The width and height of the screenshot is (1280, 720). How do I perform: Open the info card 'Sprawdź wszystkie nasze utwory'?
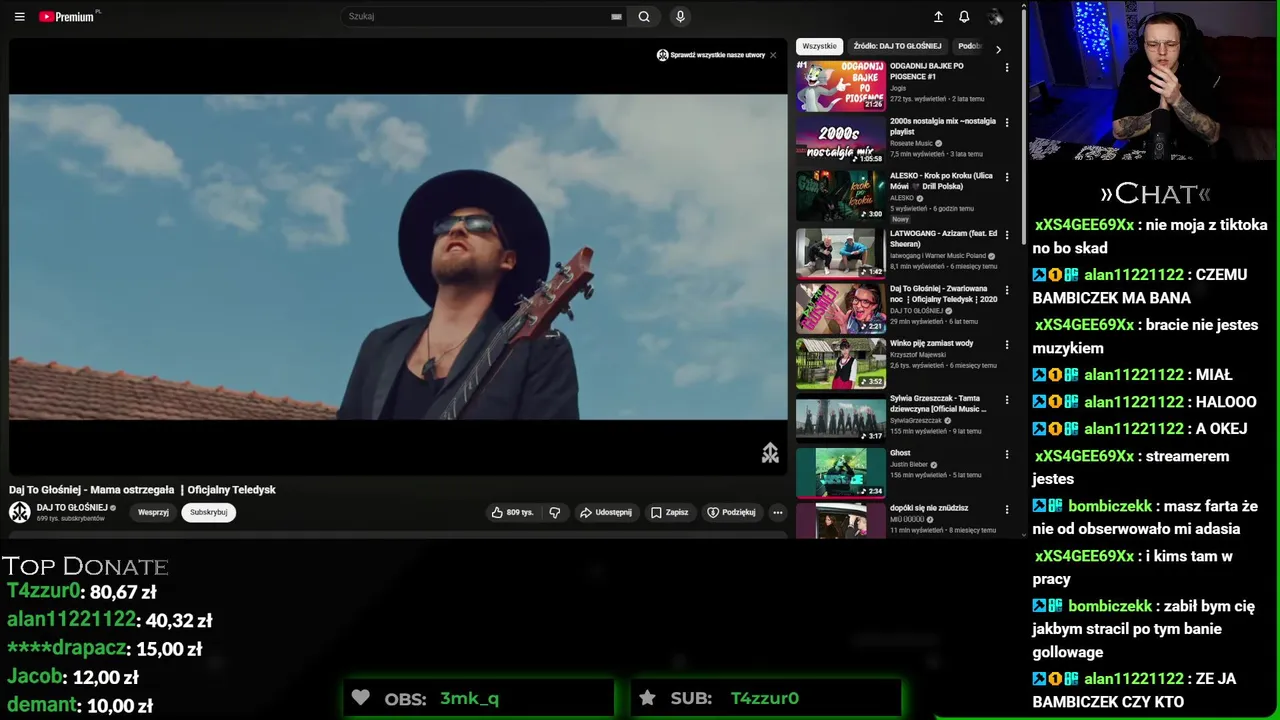coord(711,55)
